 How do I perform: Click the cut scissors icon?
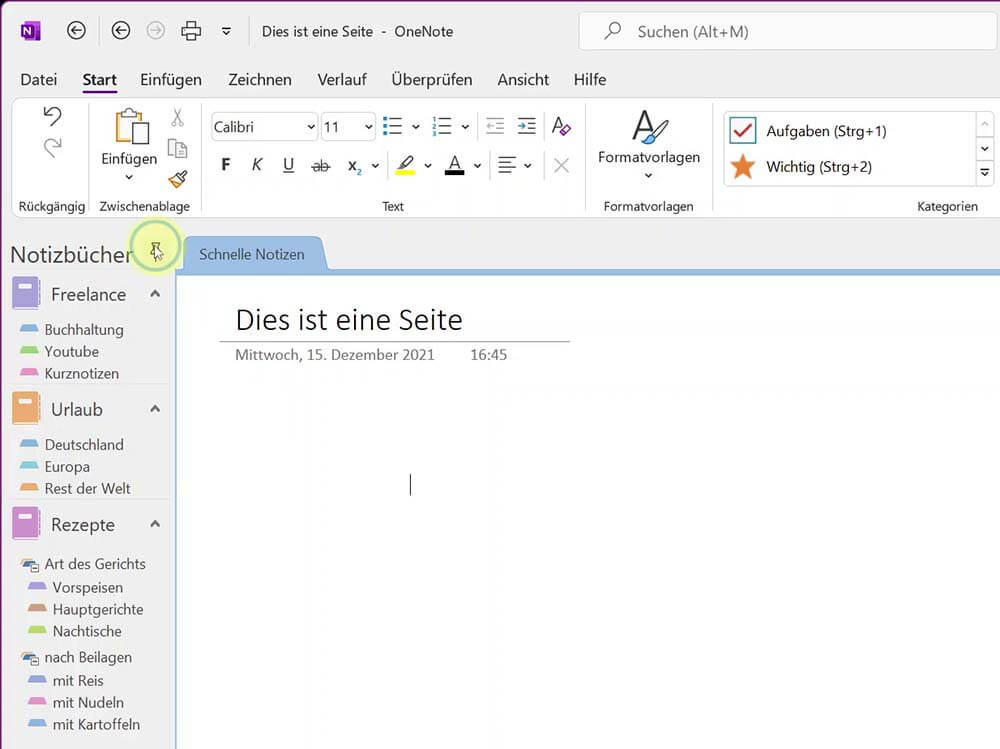(x=177, y=117)
